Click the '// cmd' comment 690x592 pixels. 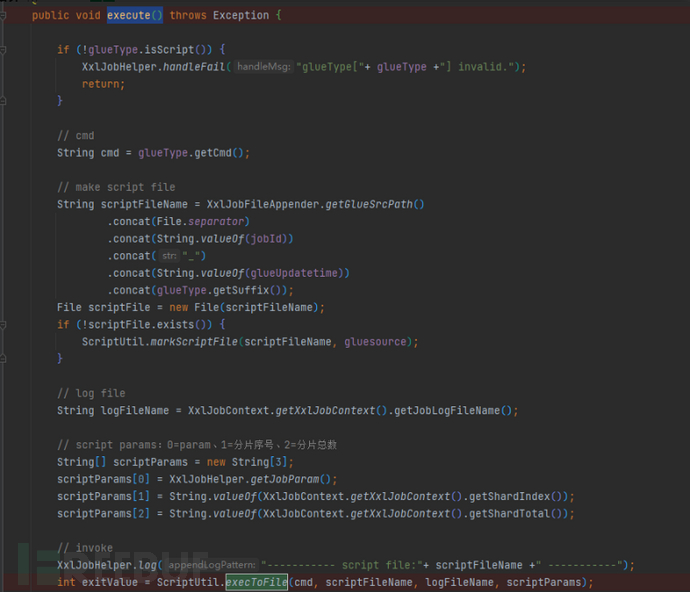tap(76, 136)
